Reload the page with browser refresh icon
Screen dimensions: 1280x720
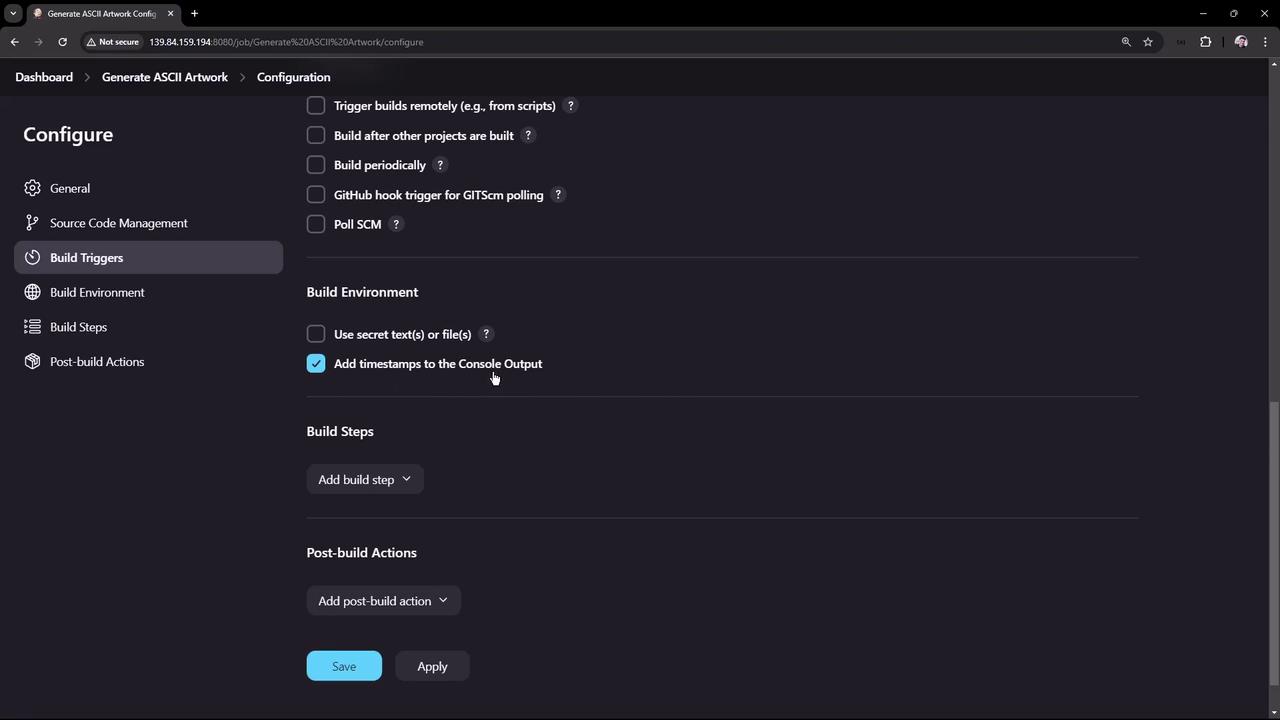click(x=62, y=42)
